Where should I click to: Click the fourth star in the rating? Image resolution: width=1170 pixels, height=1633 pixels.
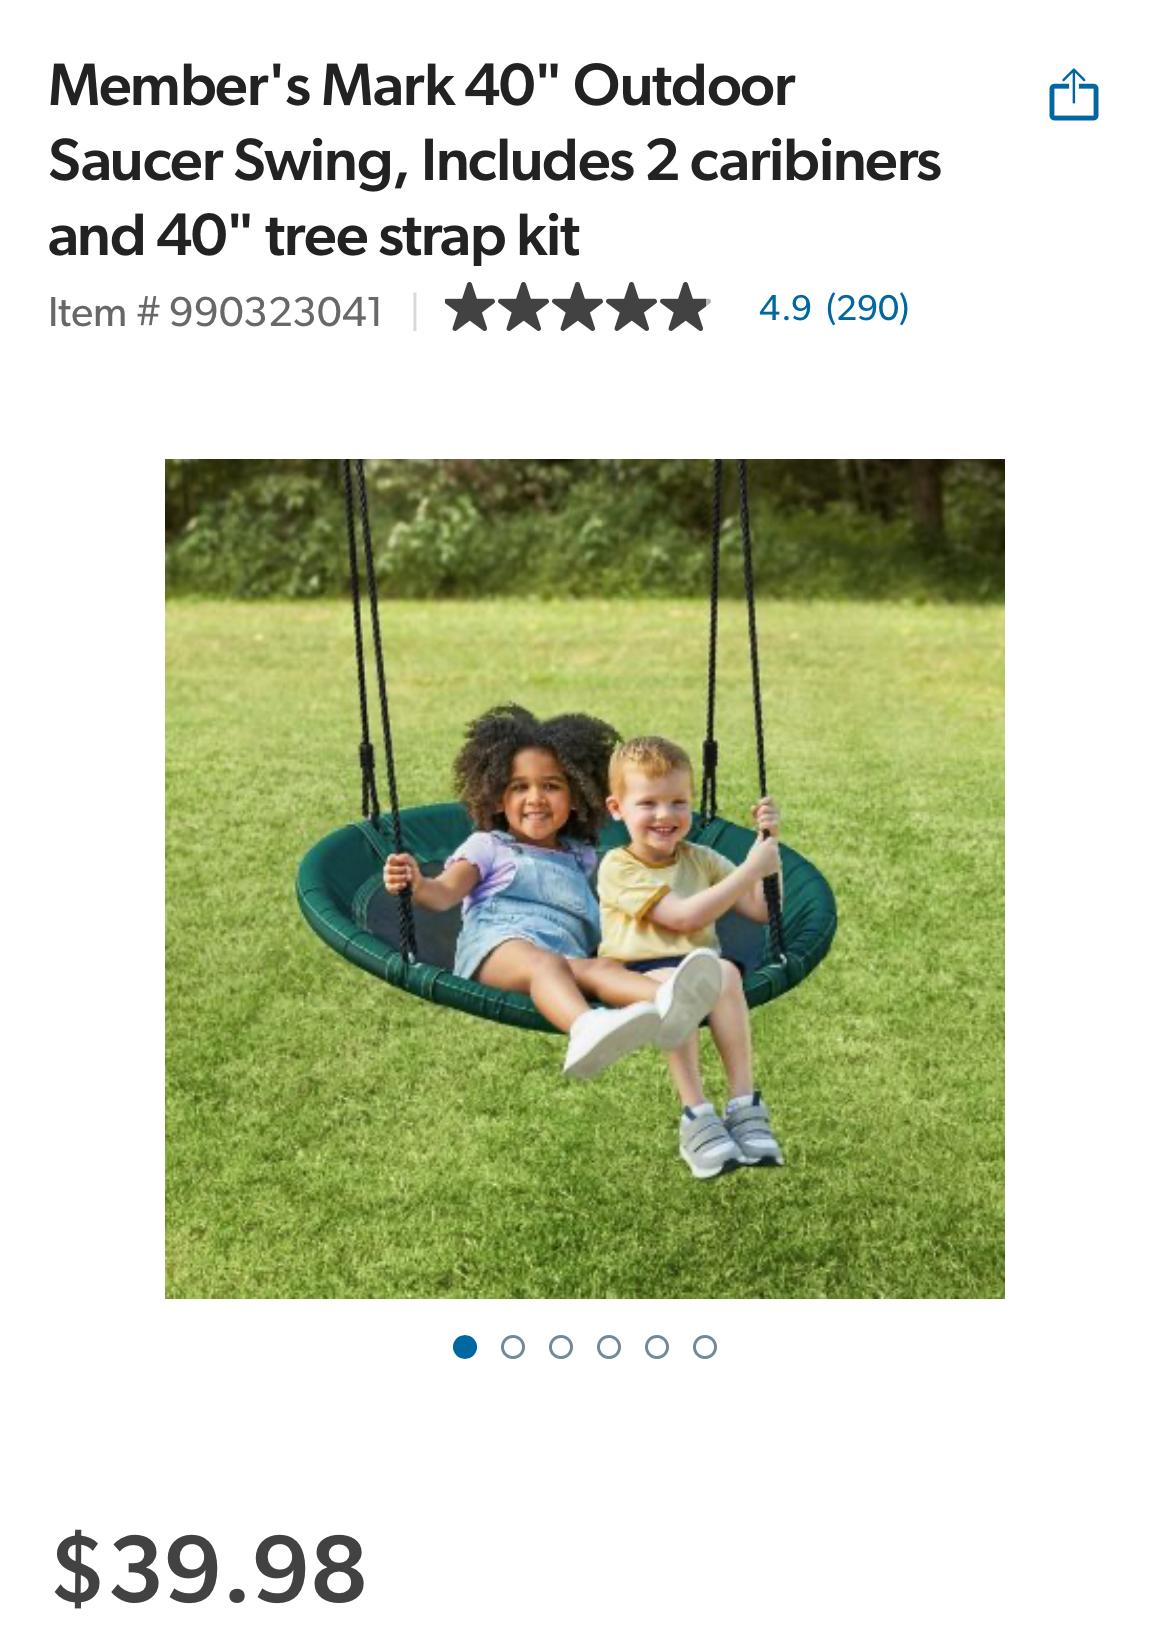(x=632, y=307)
